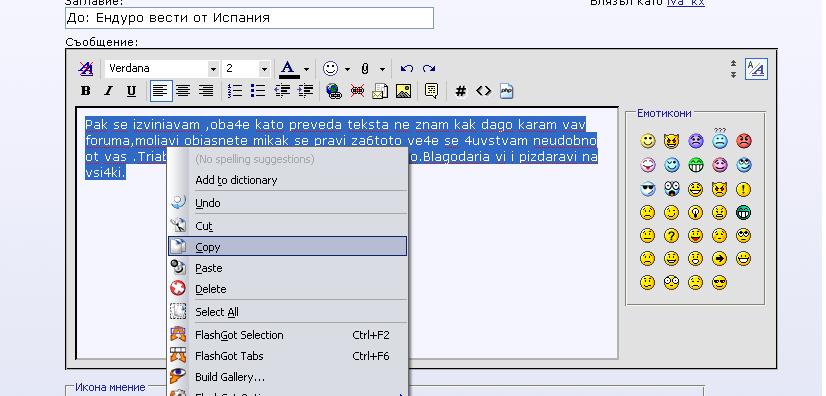Viewport: 826px width, 396px height.
Task: Click the Insert Image icon
Action: pyautogui.click(x=403, y=91)
